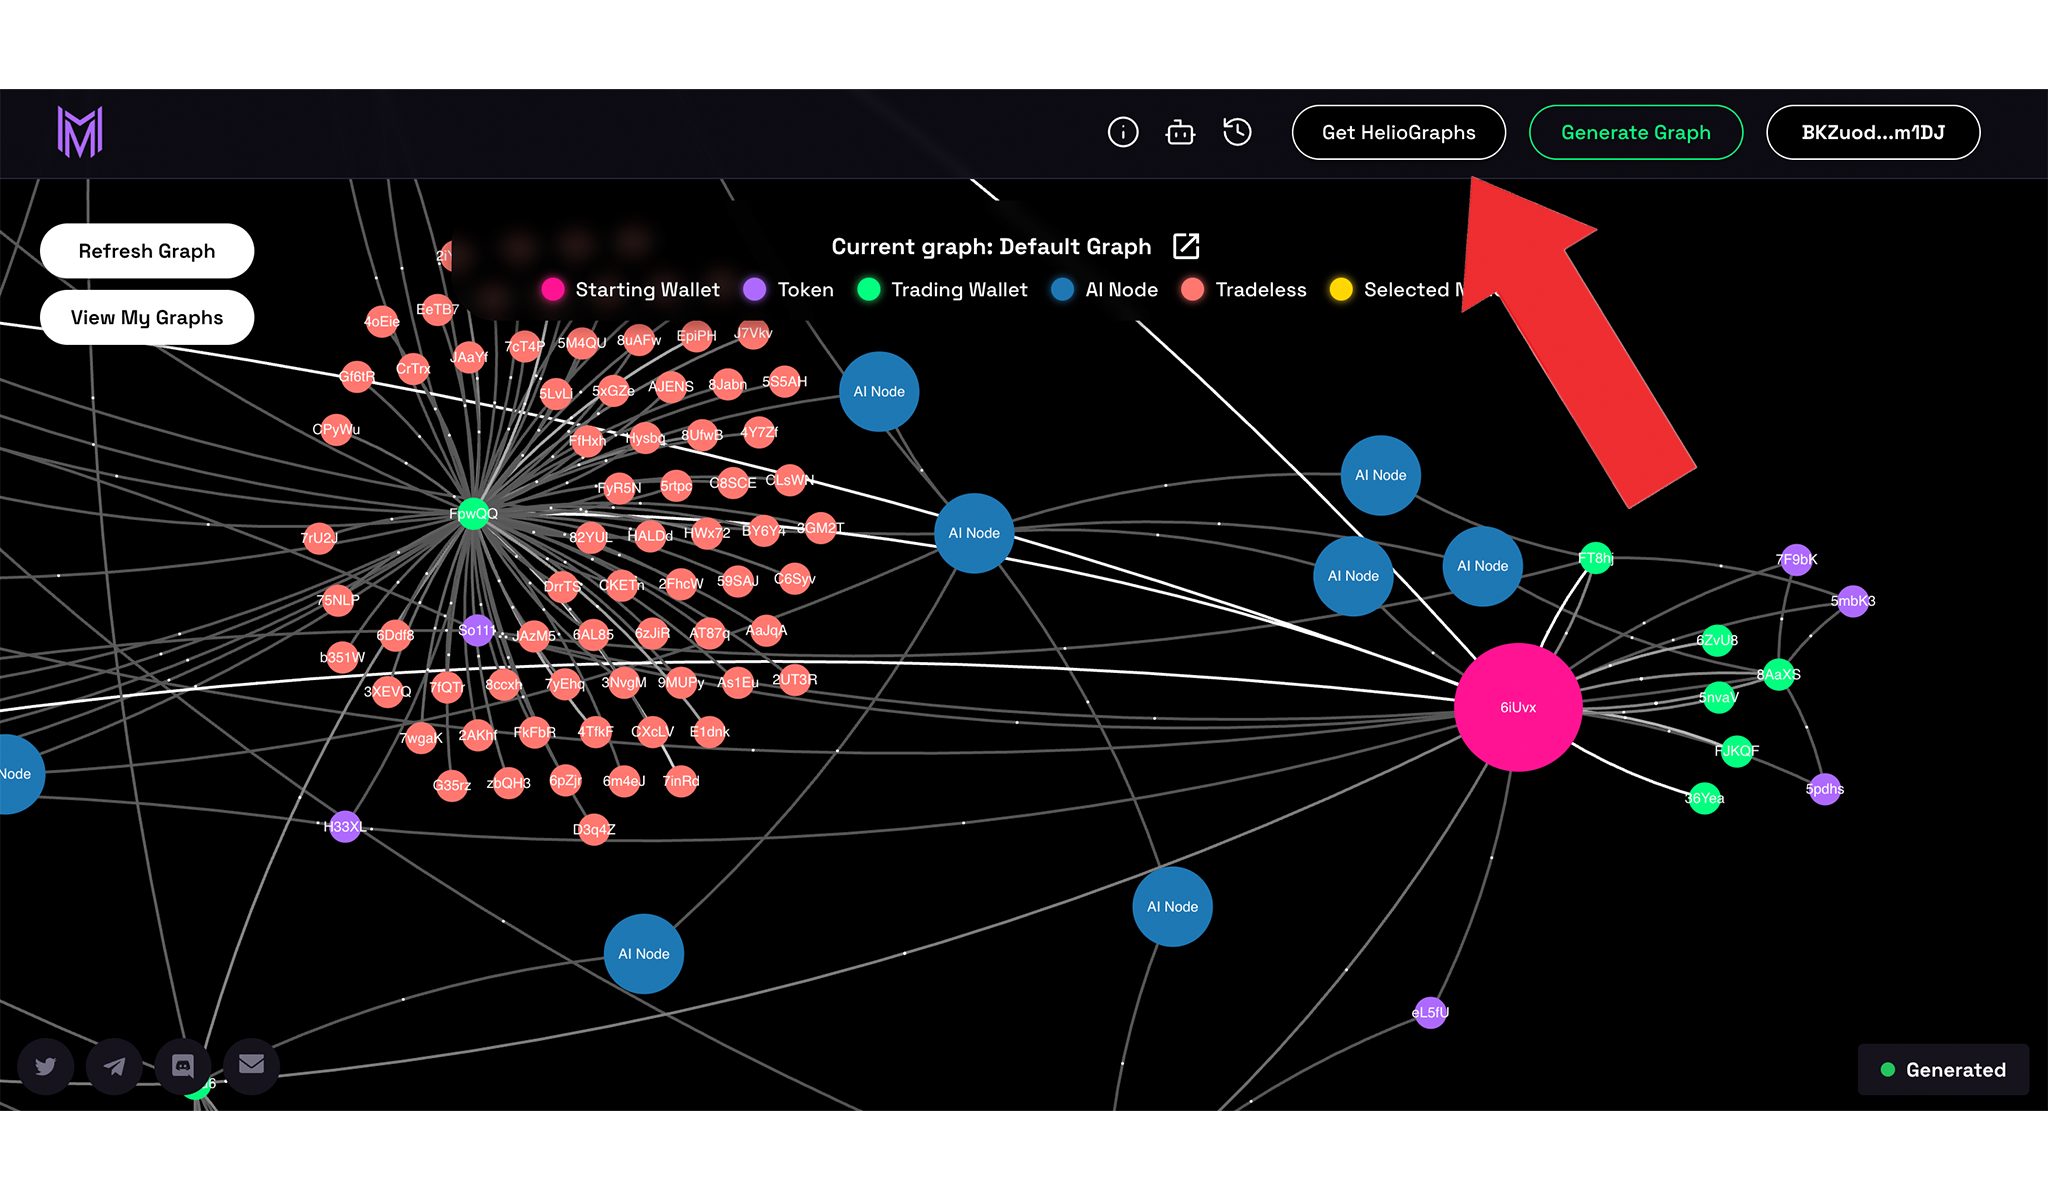Open the AI bot icon

point(1180,132)
